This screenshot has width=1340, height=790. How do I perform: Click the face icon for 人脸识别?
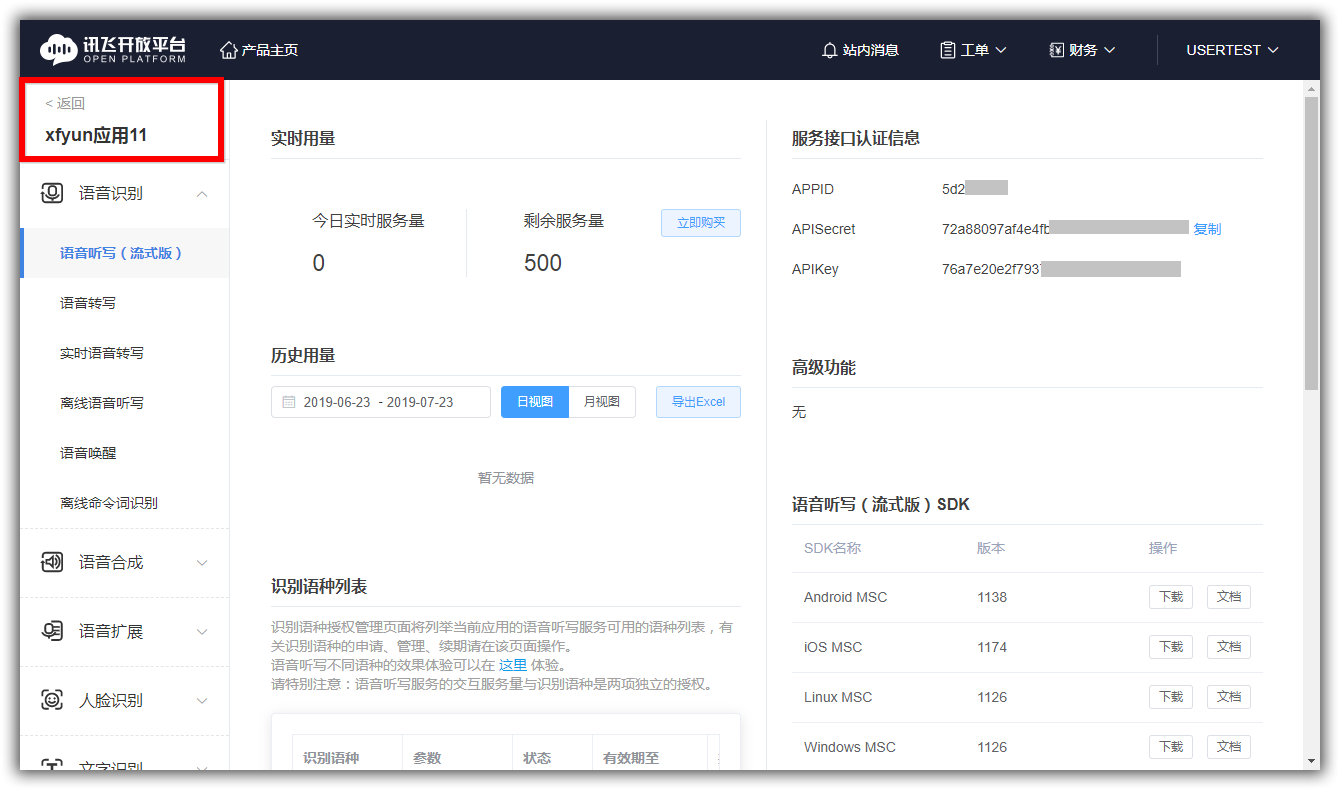[x=52, y=700]
